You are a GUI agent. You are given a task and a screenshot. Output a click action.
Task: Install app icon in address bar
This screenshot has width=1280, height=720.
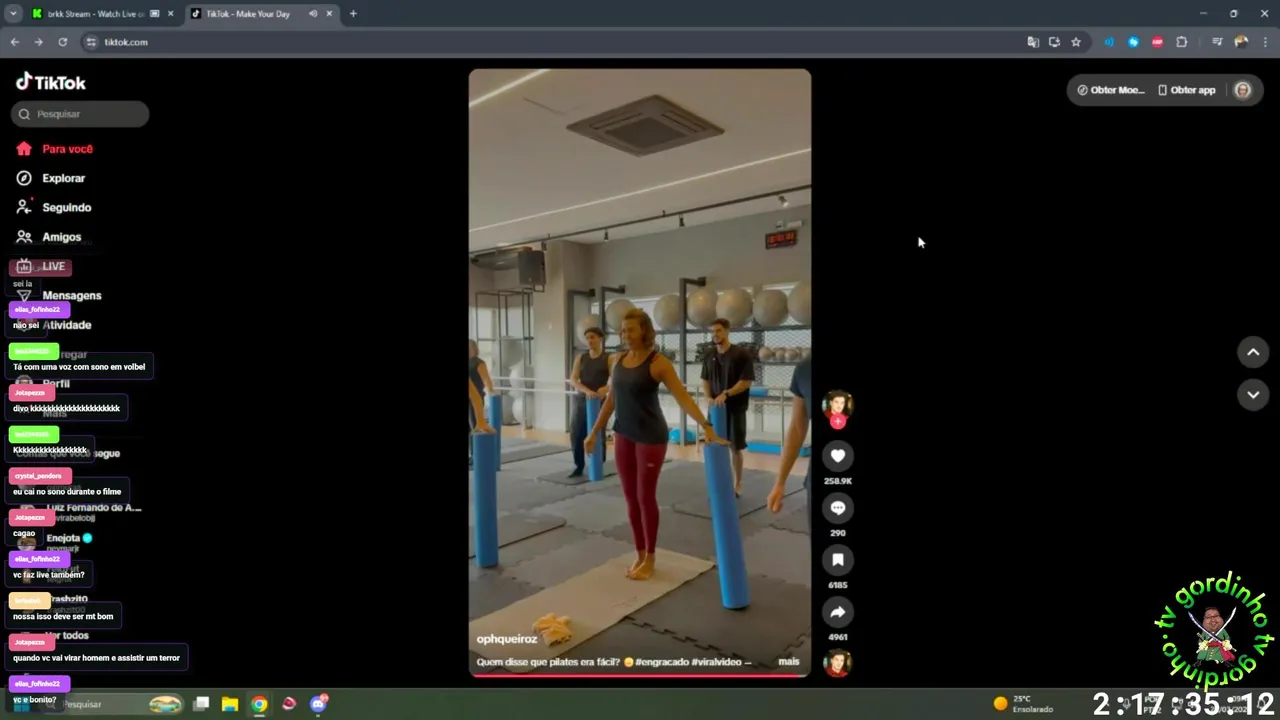pos(1054,42)
